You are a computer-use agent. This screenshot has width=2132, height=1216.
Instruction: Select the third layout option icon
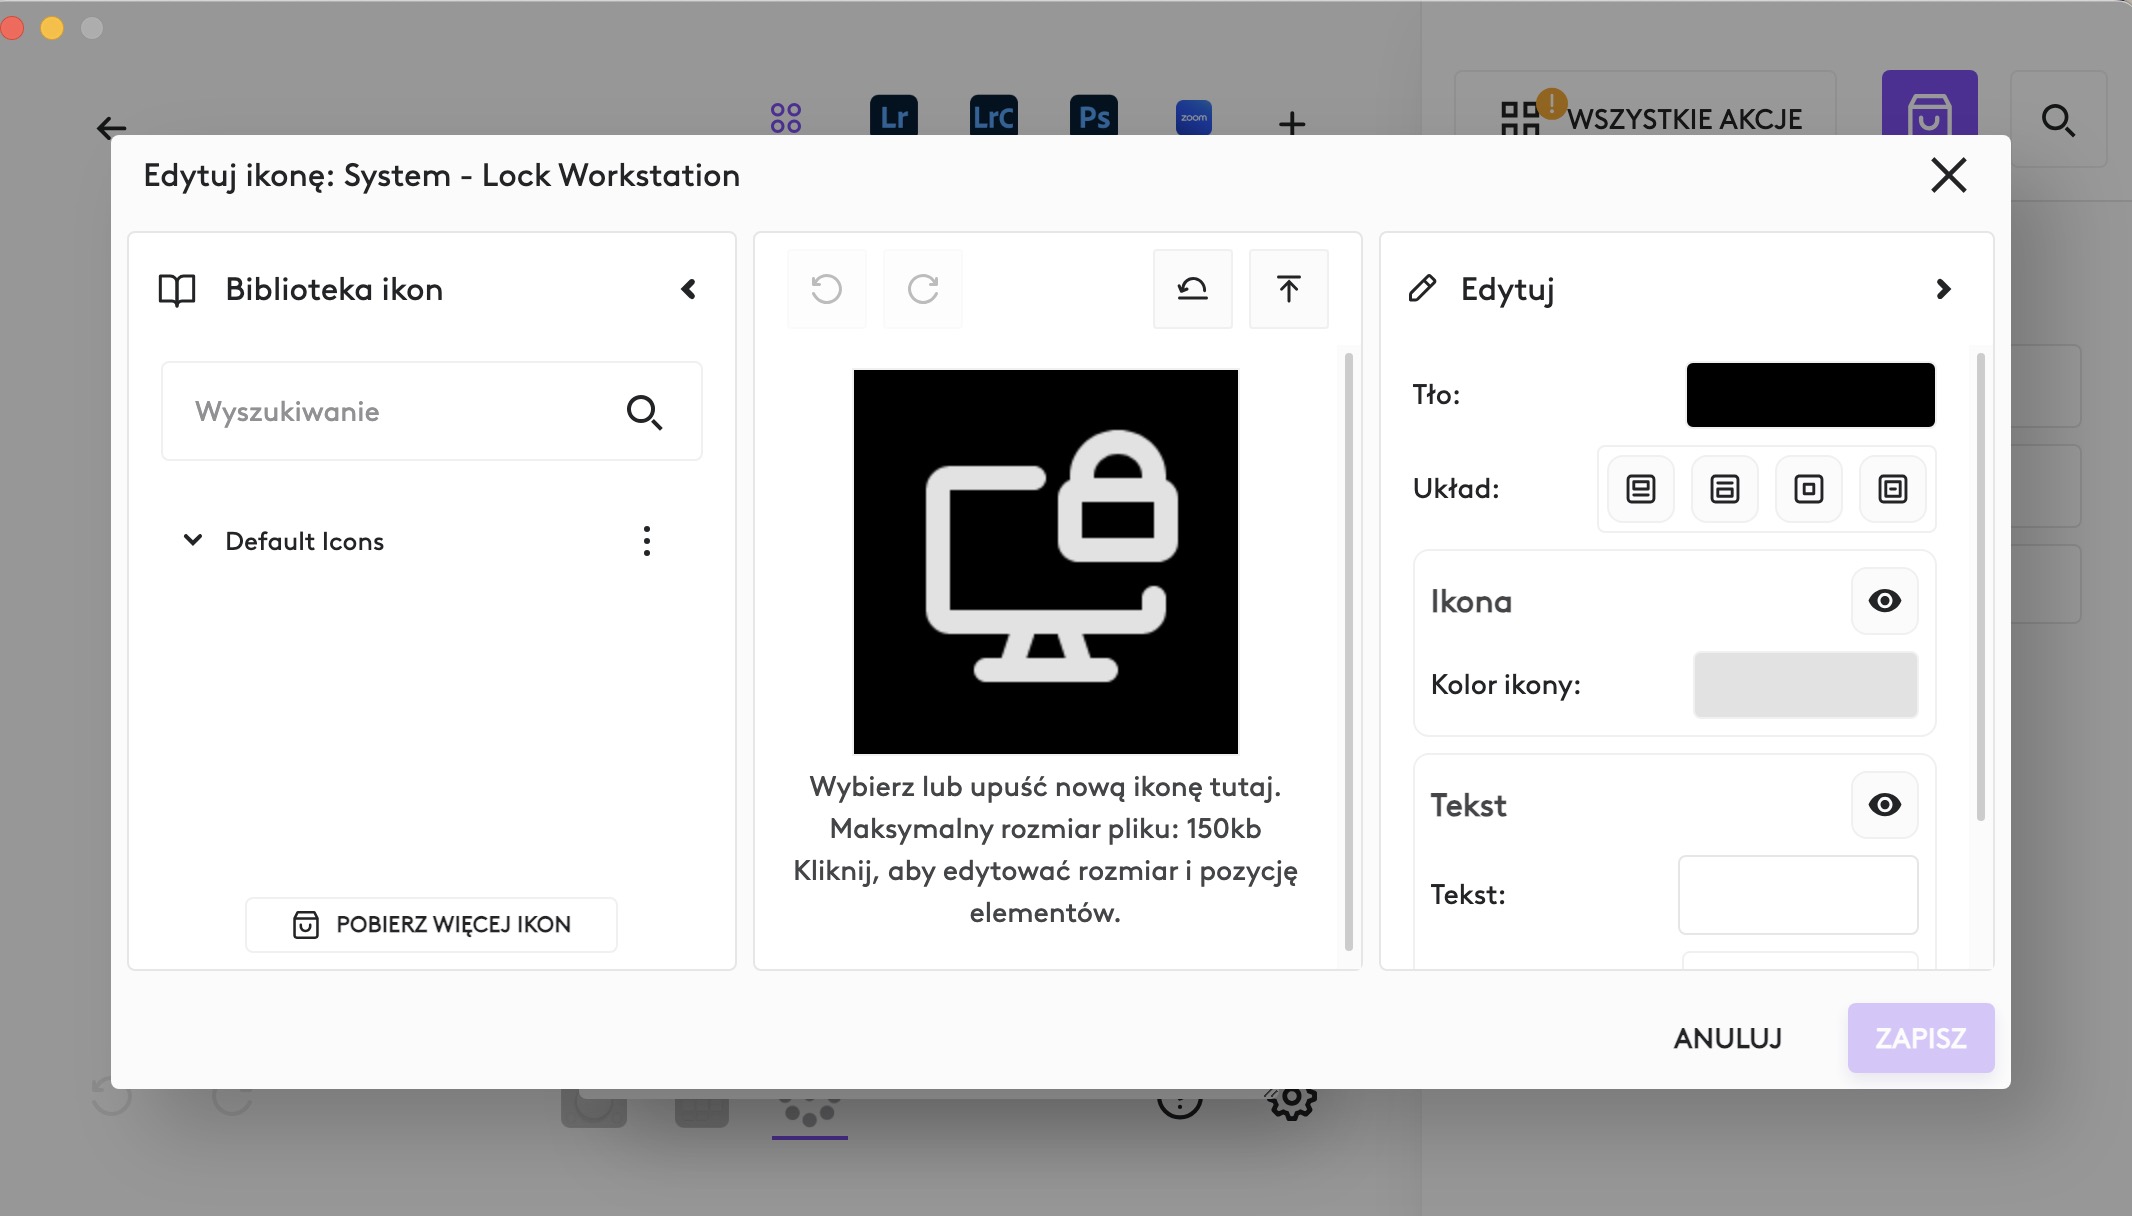[x=1808, y=489]
